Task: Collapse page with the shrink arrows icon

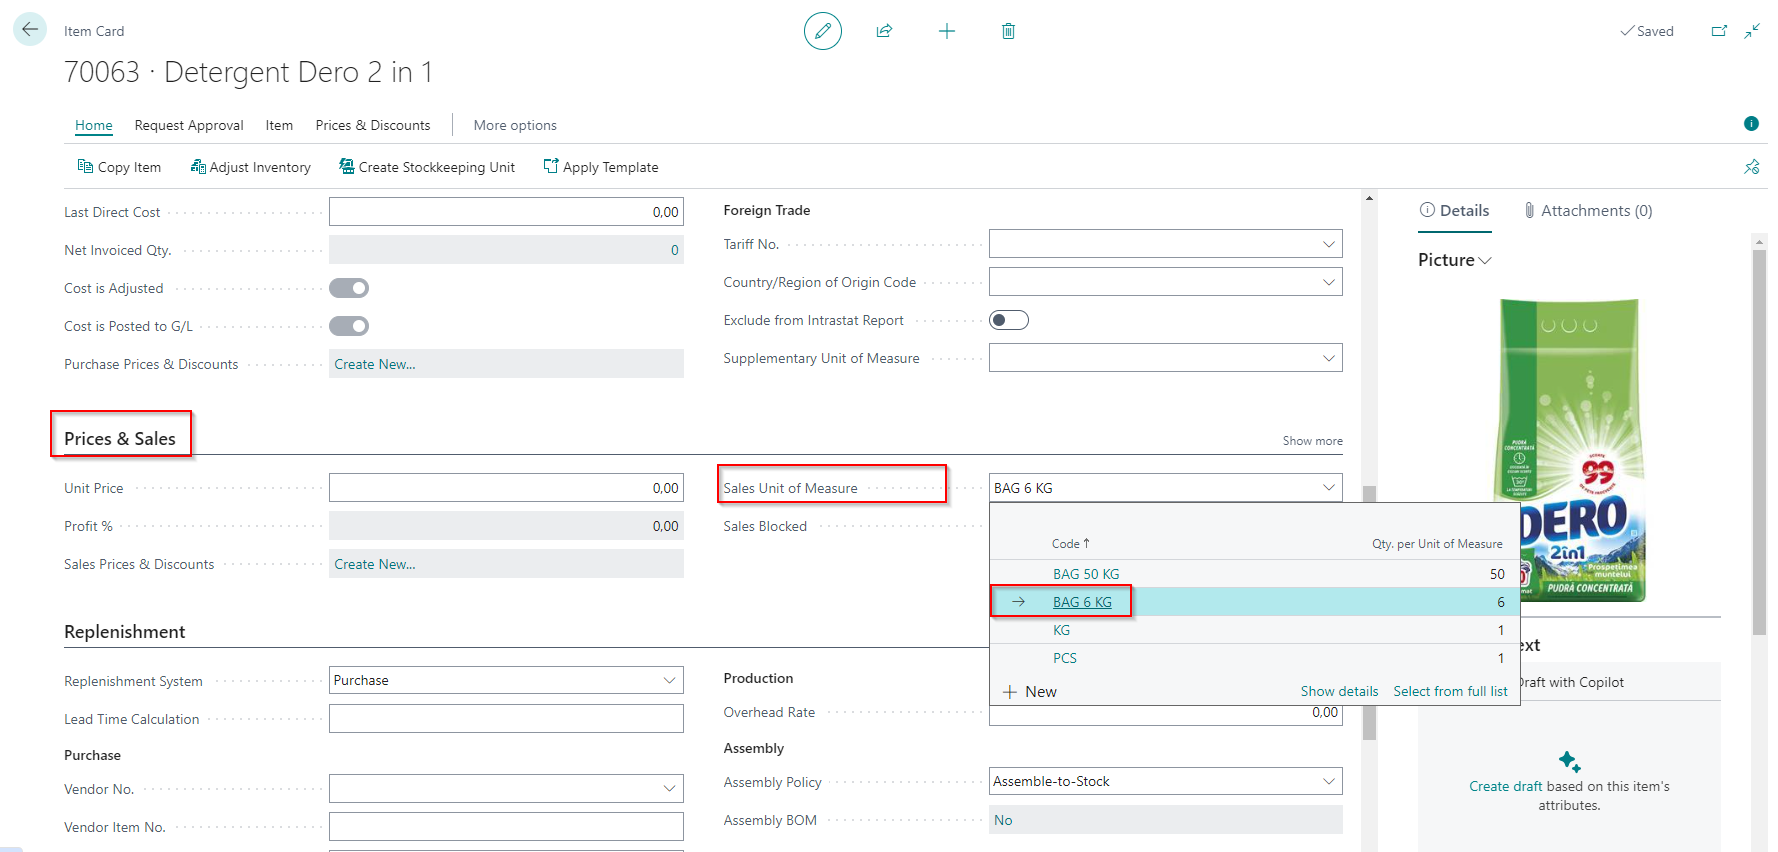Action: pos(1752,31)
